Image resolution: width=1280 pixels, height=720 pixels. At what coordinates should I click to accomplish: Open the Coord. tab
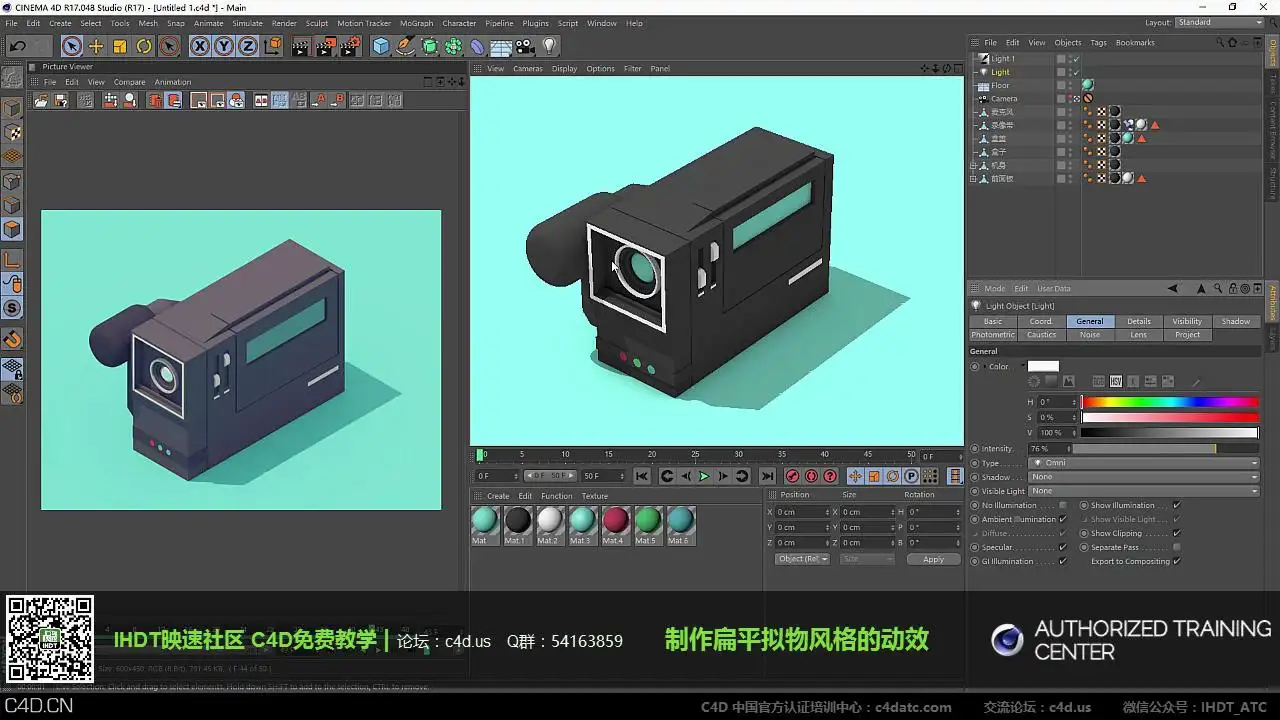click(x=1041, y=321)
